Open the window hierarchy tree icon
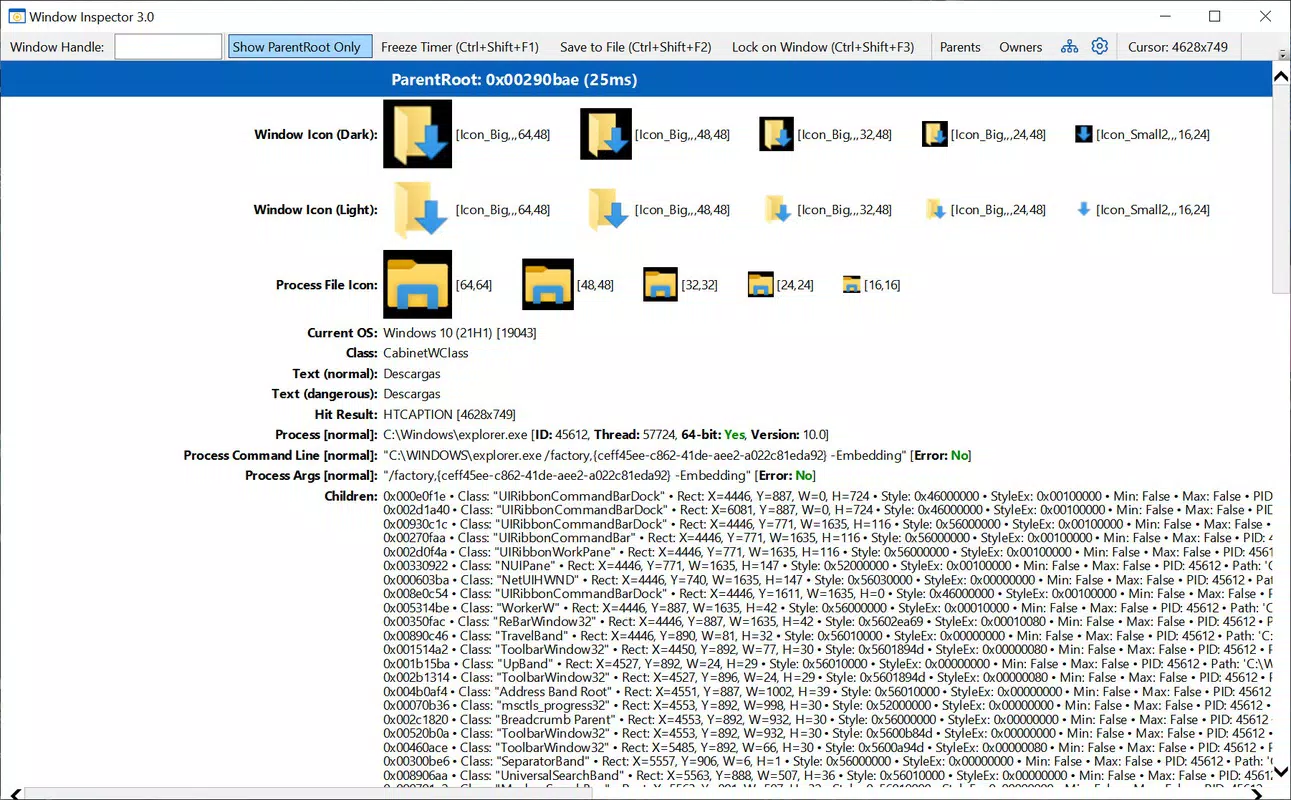This screenshot has width=1291, height=800. point(1070,46)
